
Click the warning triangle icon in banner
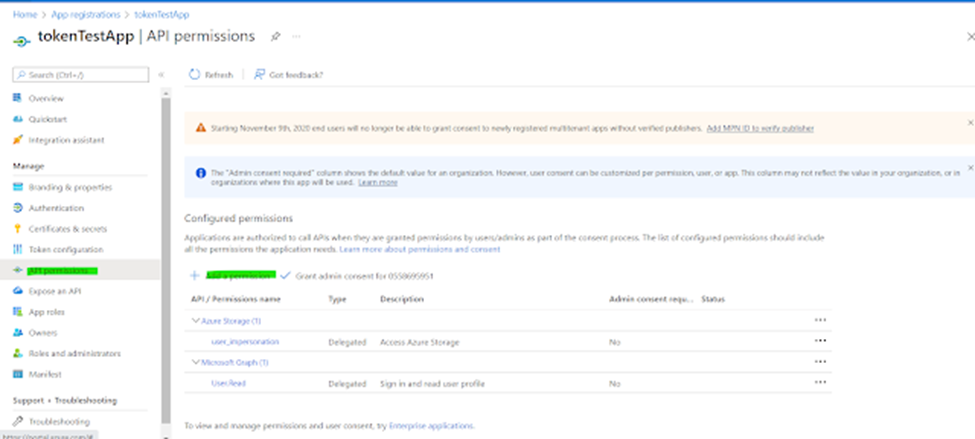tap(200, 128)
